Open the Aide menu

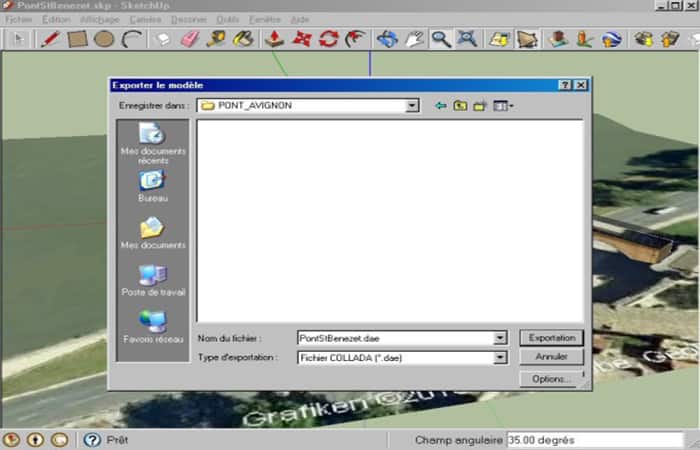point(300,20)
